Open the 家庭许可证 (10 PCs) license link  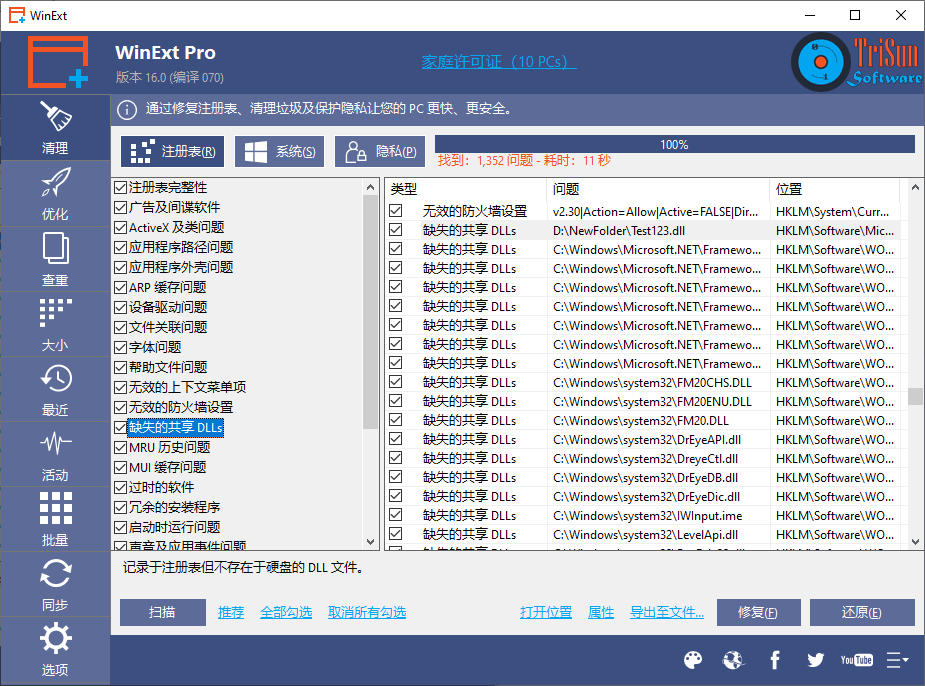pyautogui.click(x=499, y=61)
